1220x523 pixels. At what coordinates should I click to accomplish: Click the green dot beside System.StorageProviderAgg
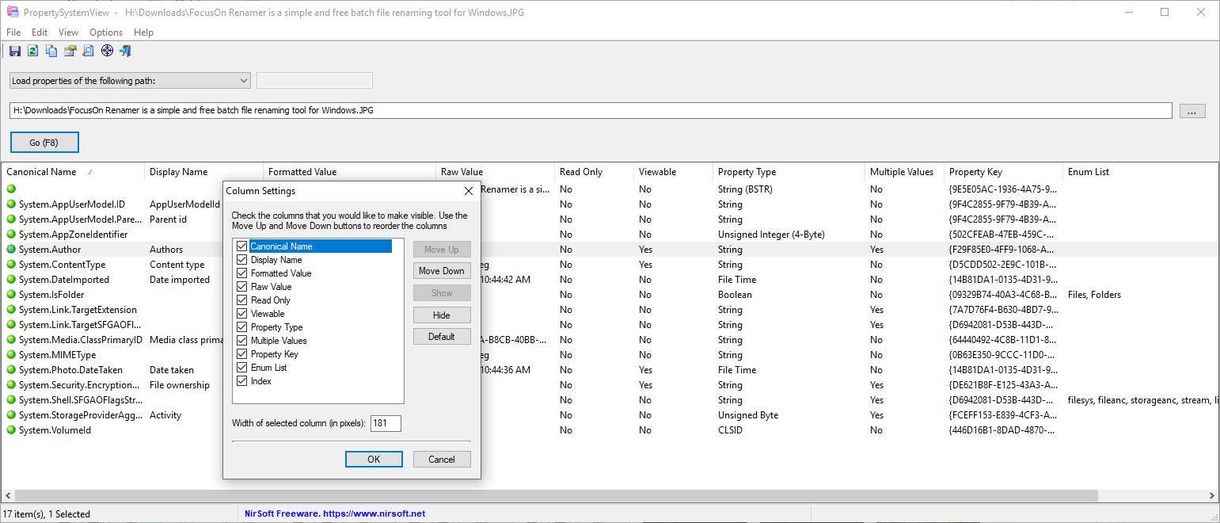pyautogui.click(x=12, y=414)
